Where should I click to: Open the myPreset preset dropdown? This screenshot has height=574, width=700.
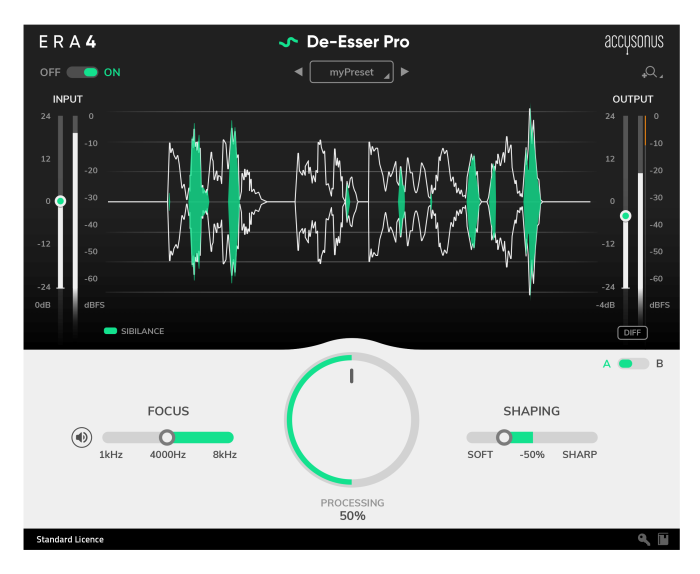pos(352,72)
